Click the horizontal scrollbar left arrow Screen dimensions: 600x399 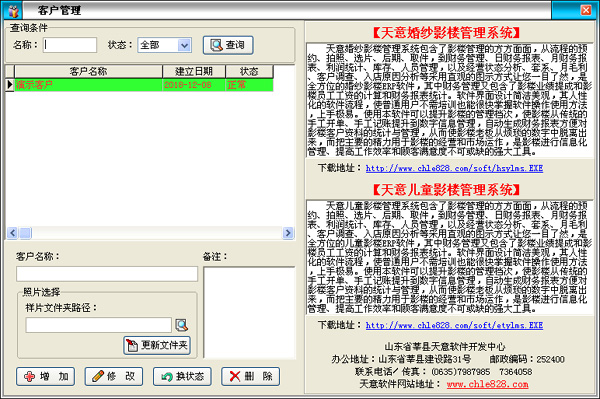tap(12, 233)
